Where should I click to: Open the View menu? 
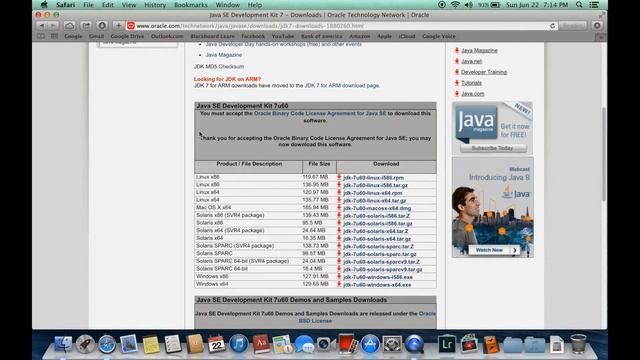pos(129,5)
